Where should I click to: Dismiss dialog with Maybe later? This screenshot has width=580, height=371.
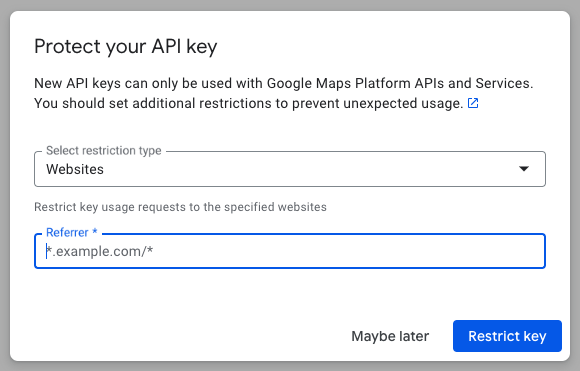pyautogui.click(x=390, y=336)
